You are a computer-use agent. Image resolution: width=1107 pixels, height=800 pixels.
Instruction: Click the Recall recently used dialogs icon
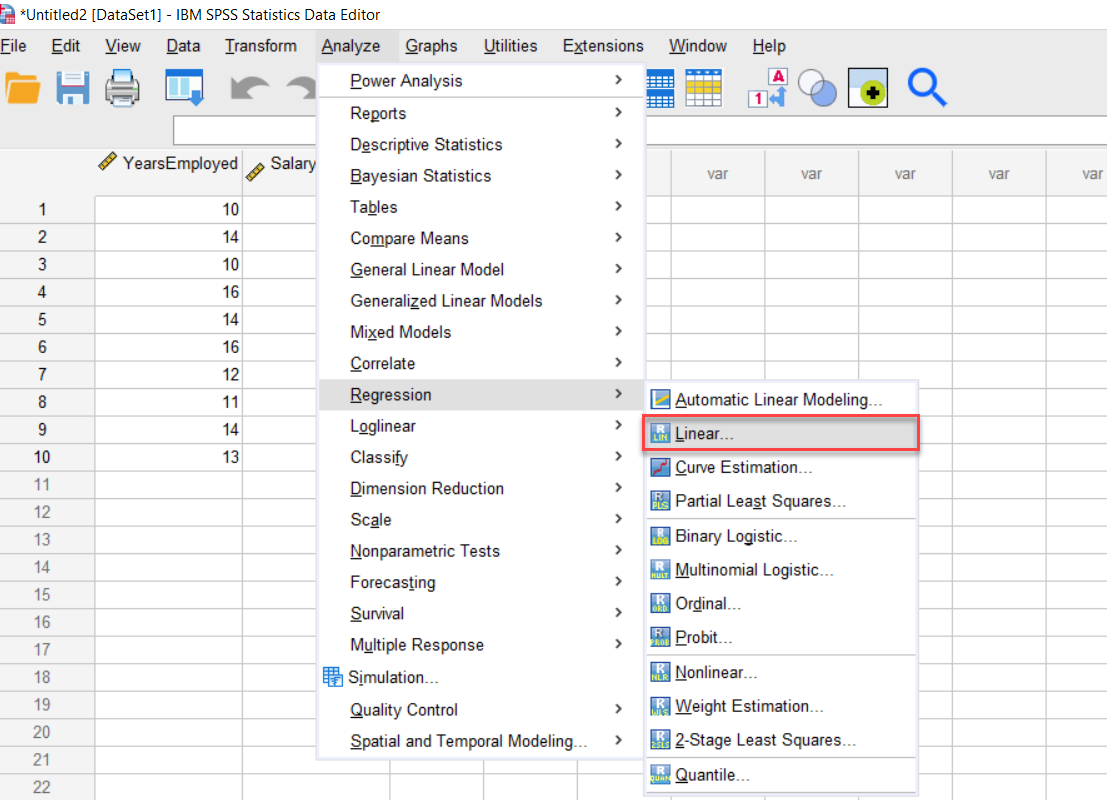pyautogui.click(x=184, y=88)
